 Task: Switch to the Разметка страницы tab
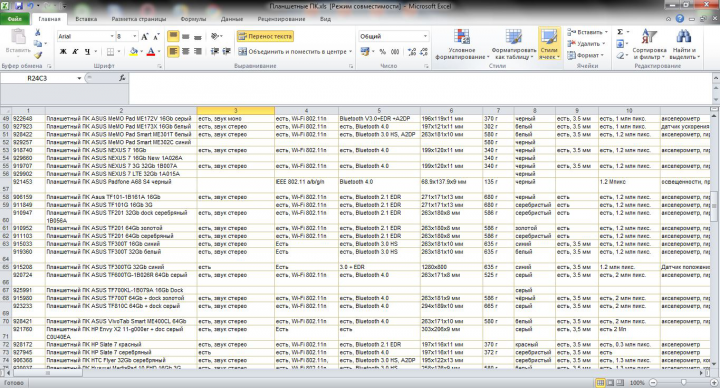(139, 19)
